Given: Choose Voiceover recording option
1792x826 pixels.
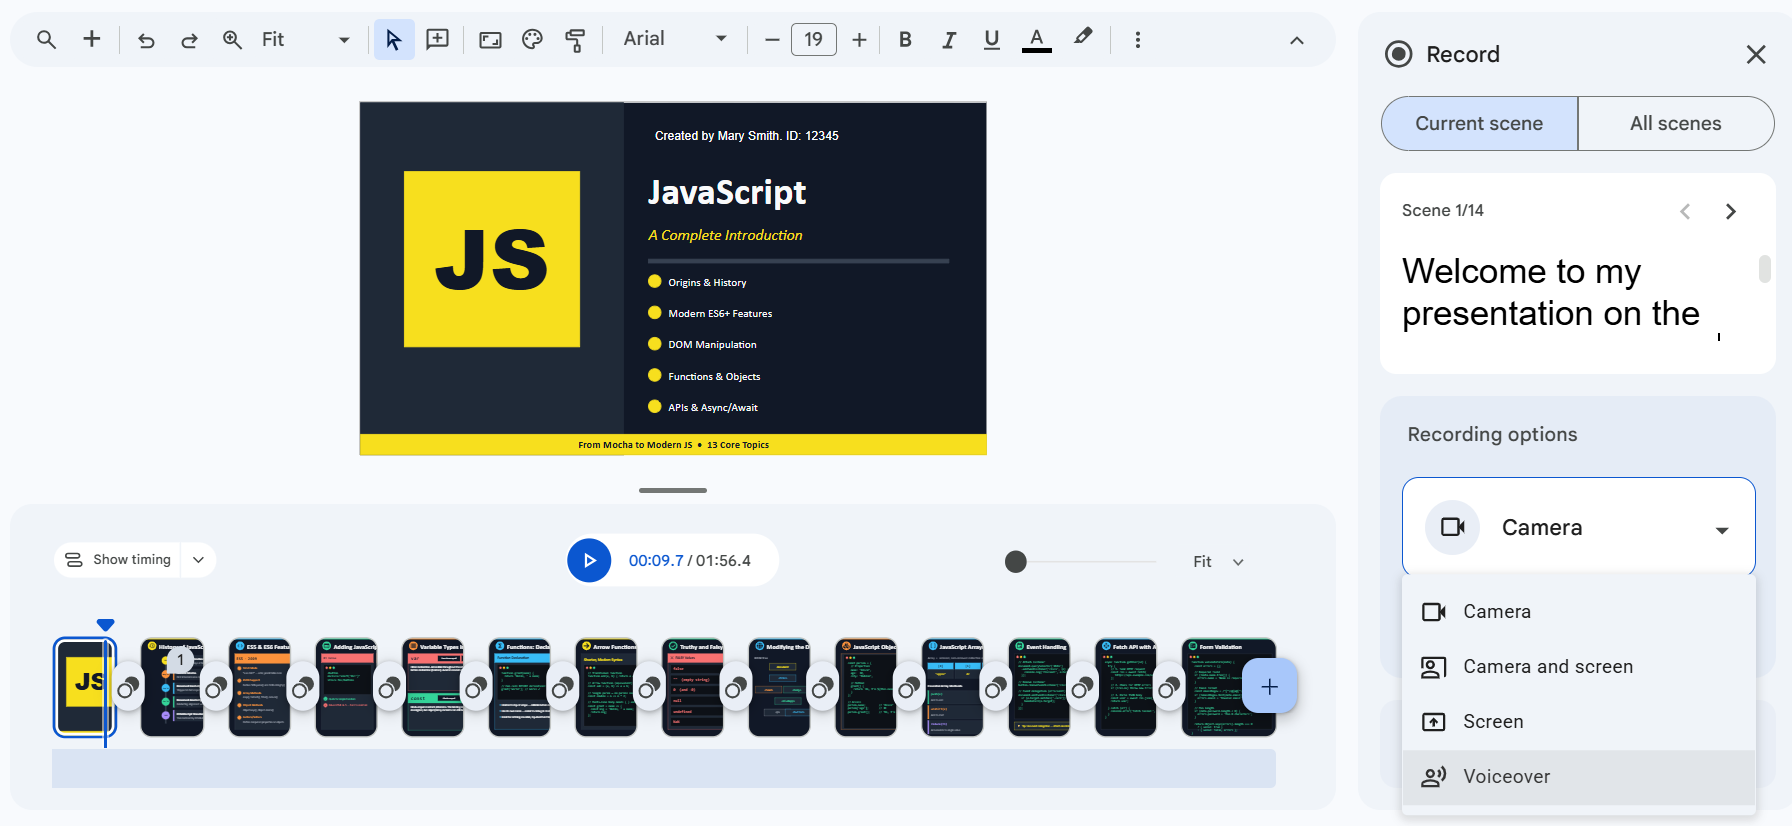Looking at the screenshot, I should pyautogui.click(x=1578, y=776).
